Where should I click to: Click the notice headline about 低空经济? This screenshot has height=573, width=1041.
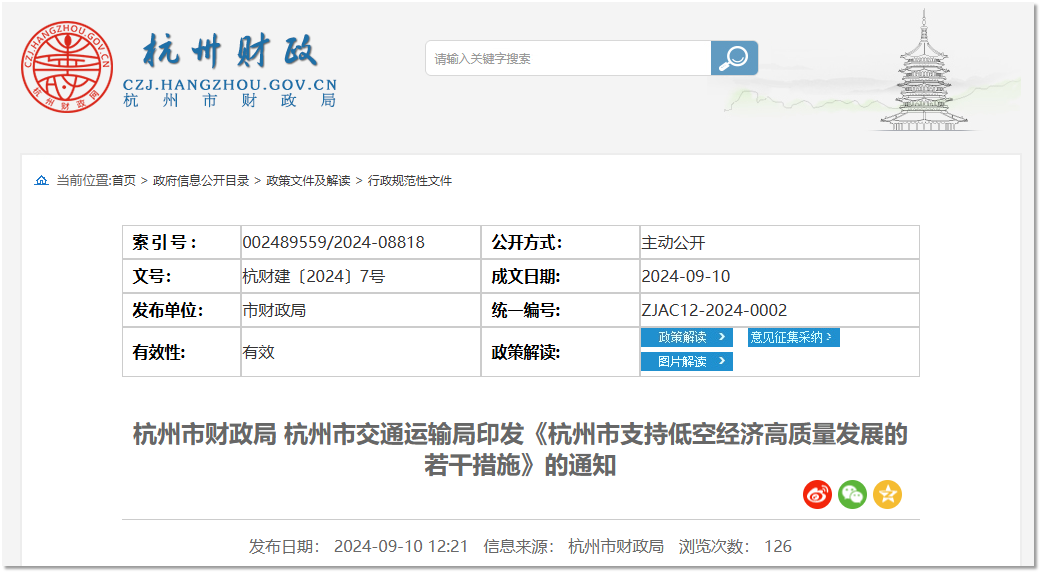click(520, 450)
